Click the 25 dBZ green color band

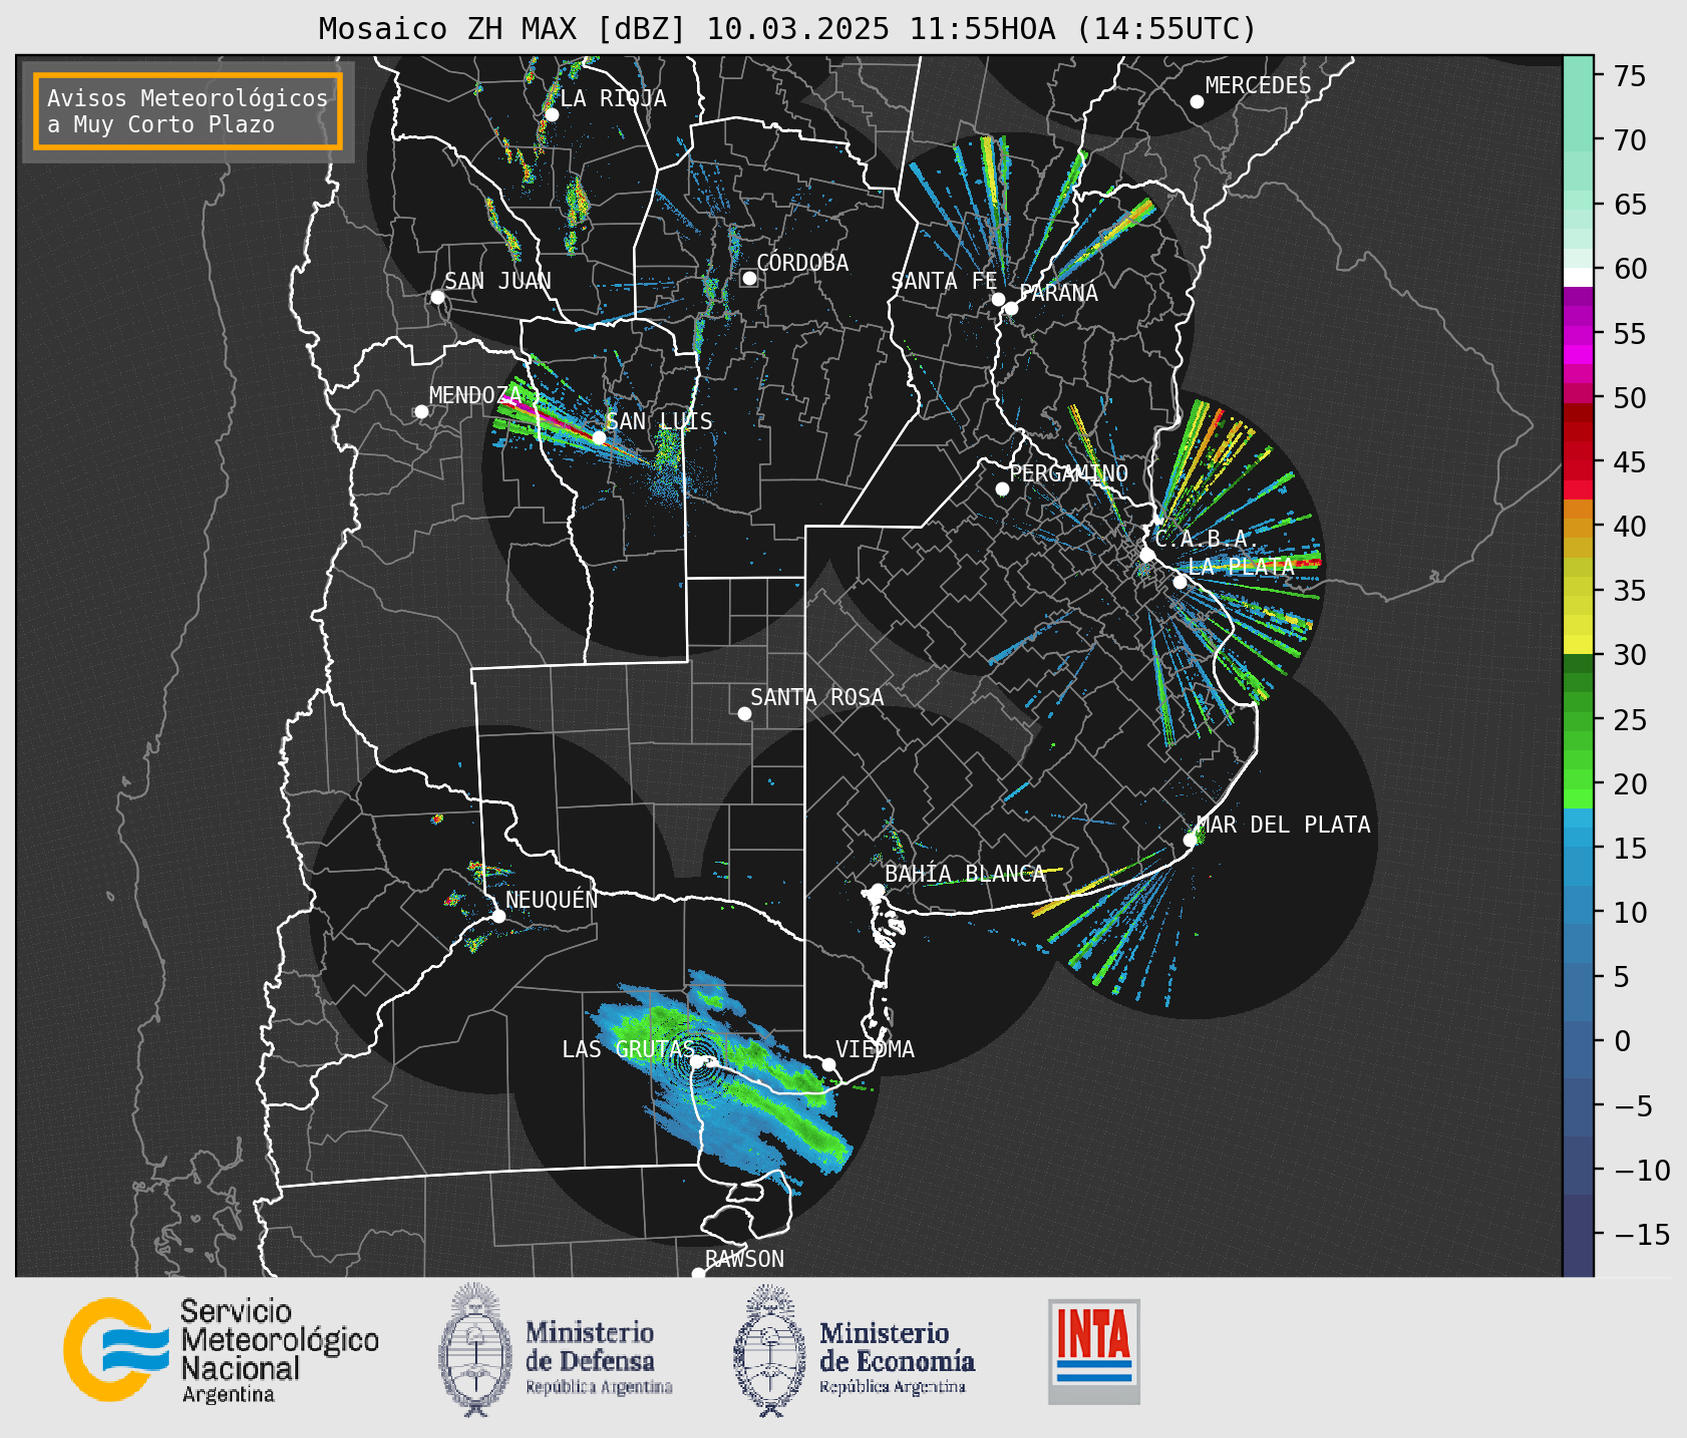(1578, 719)
